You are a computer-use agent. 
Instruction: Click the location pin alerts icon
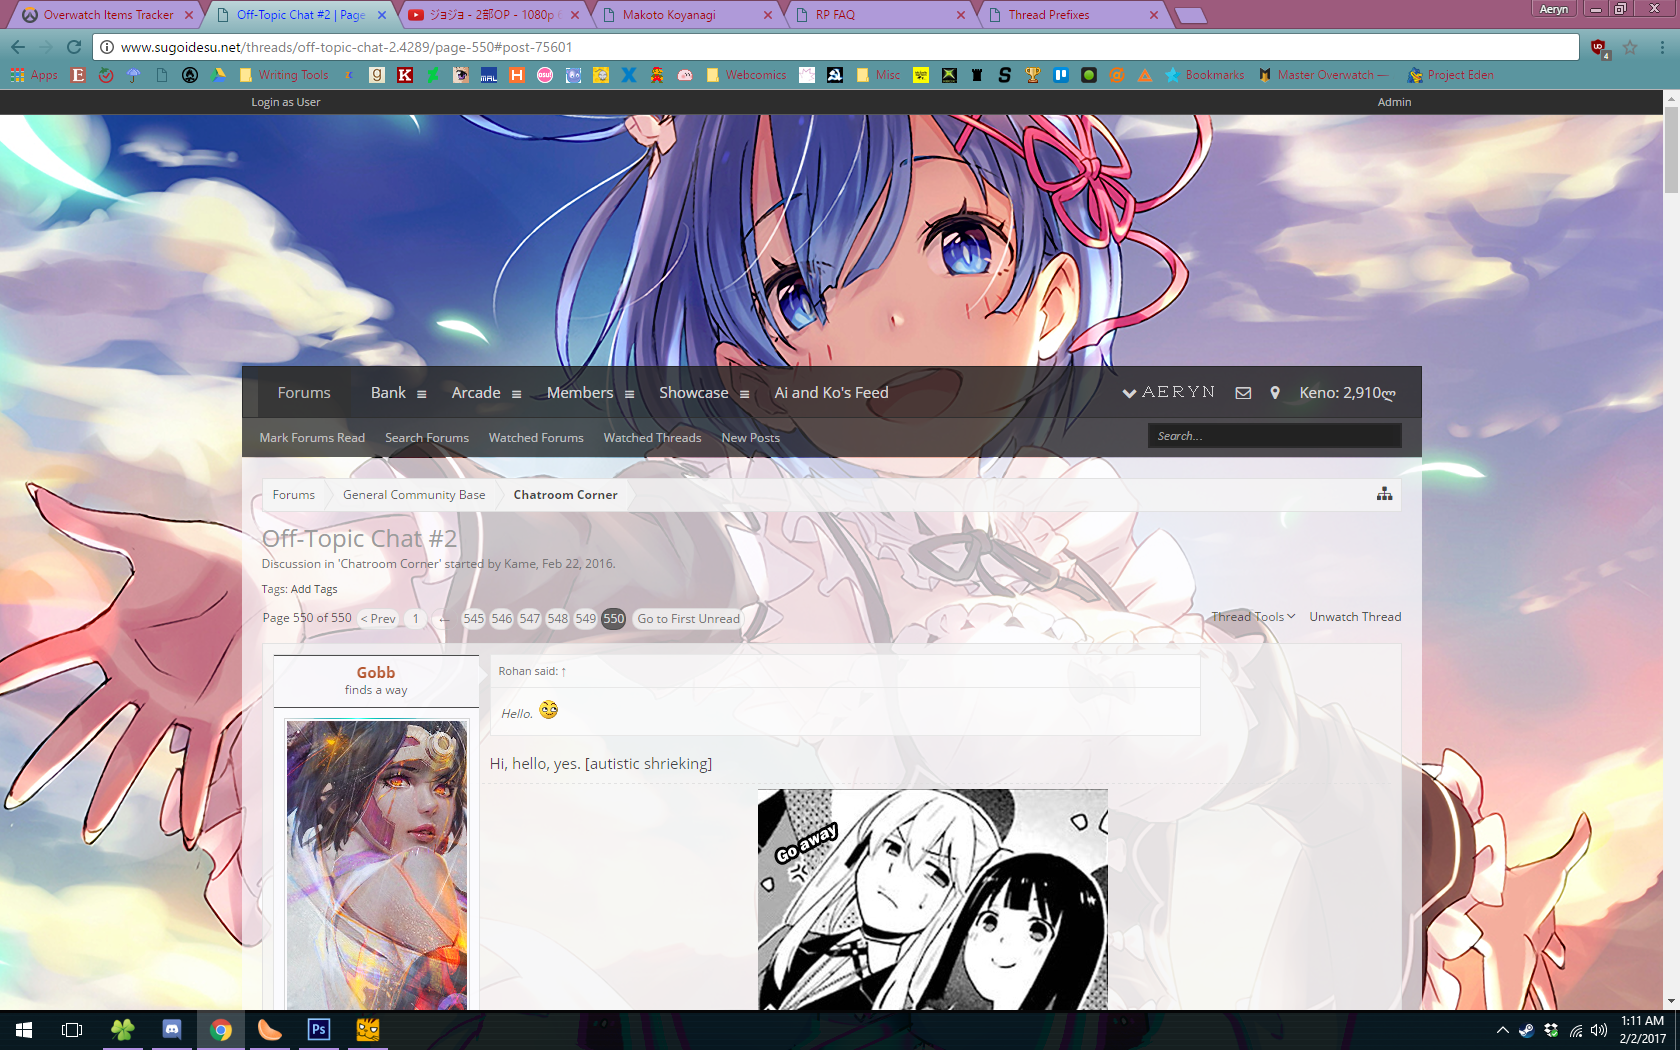(1275, 393)
